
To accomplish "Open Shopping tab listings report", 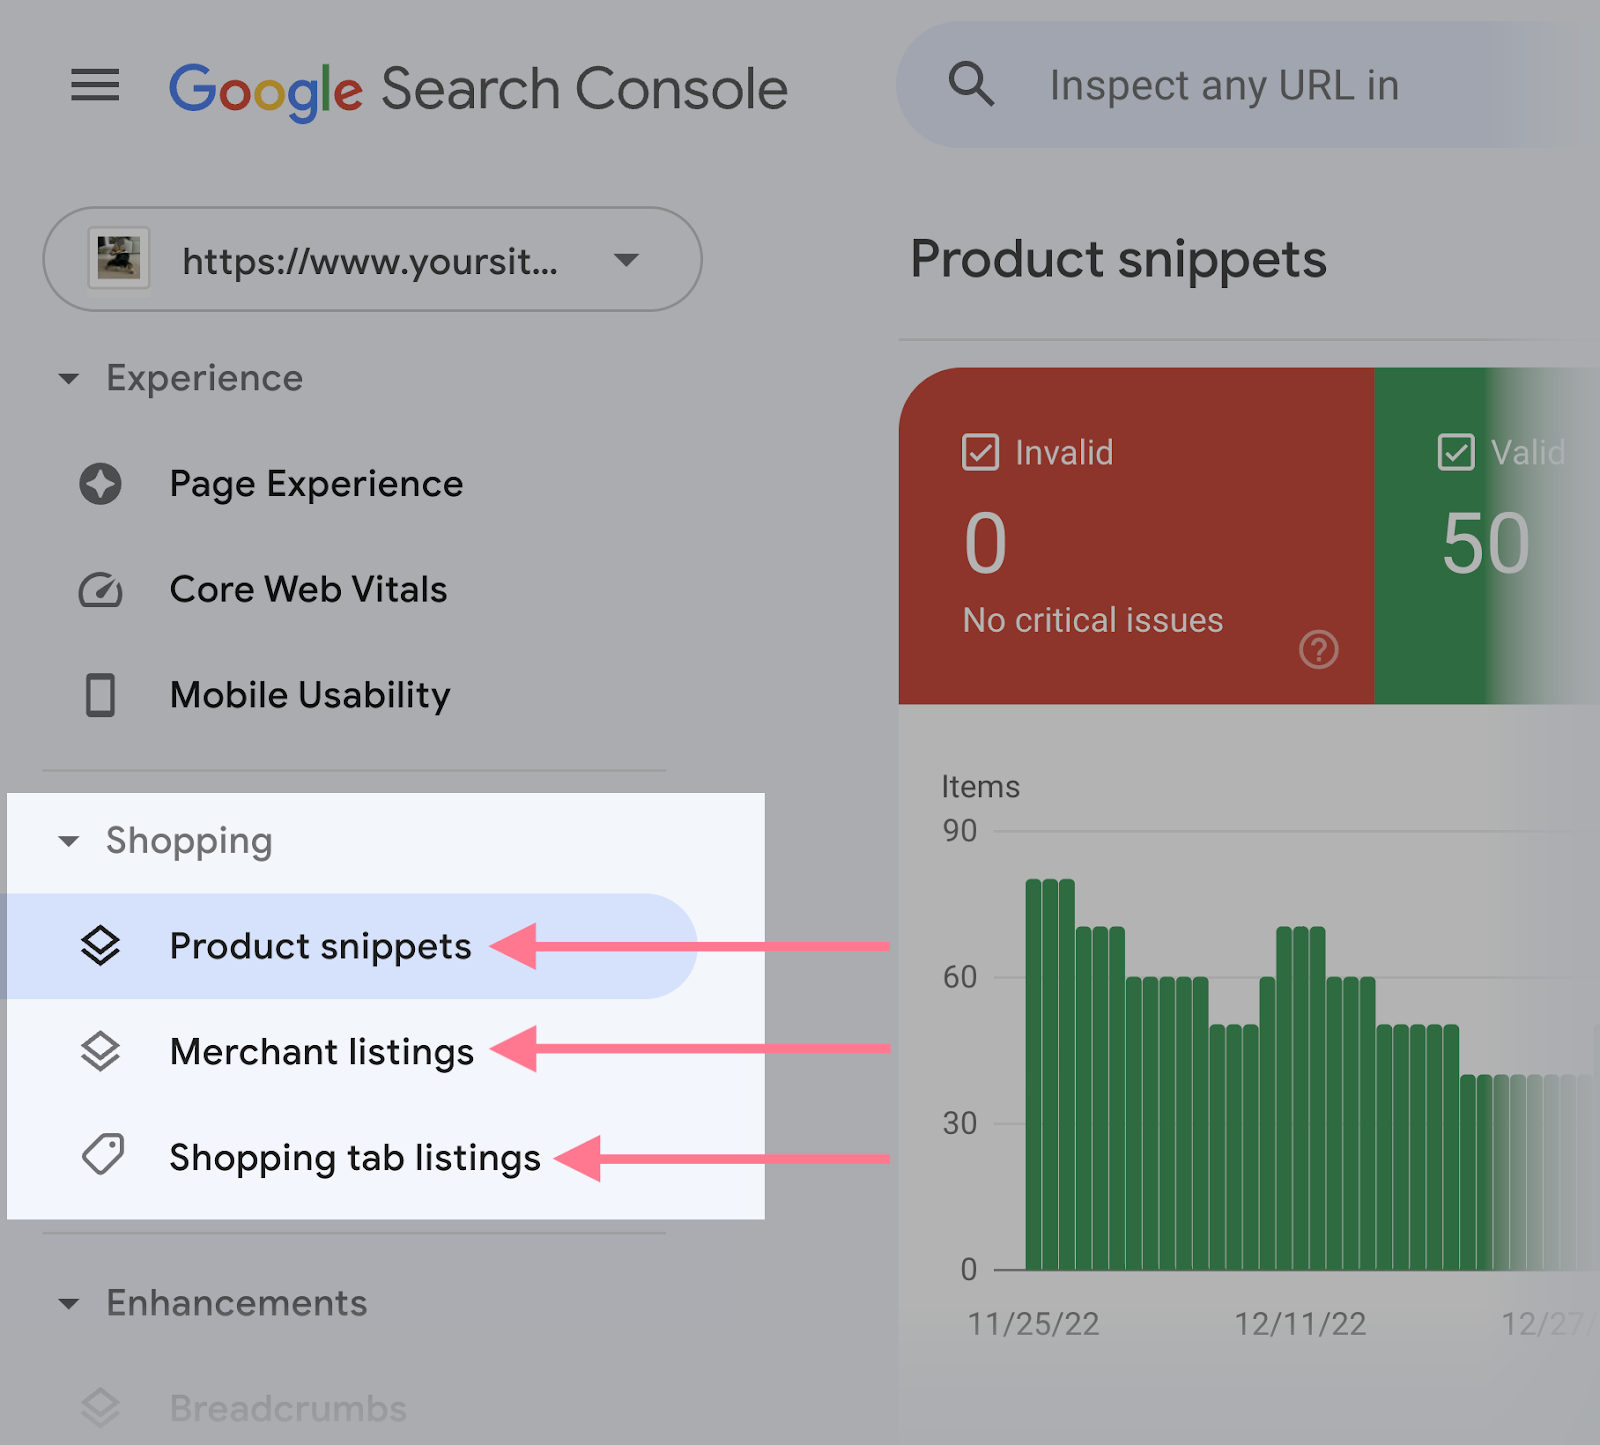I will [355, 1157].
